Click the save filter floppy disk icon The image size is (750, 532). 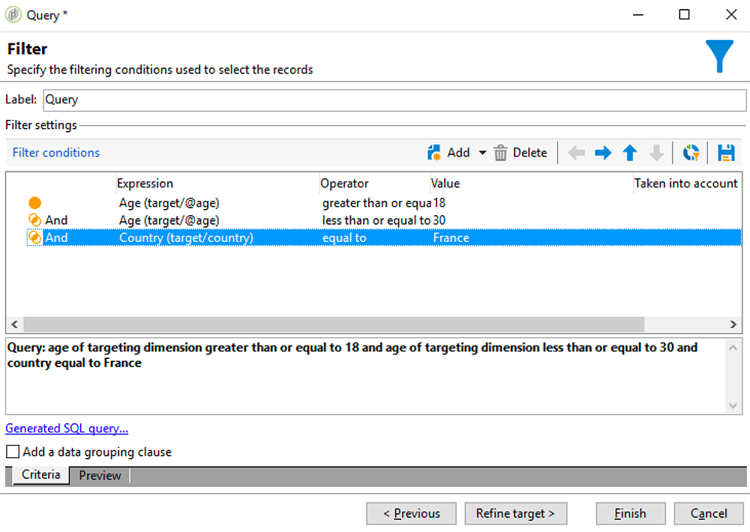point(726,153)
